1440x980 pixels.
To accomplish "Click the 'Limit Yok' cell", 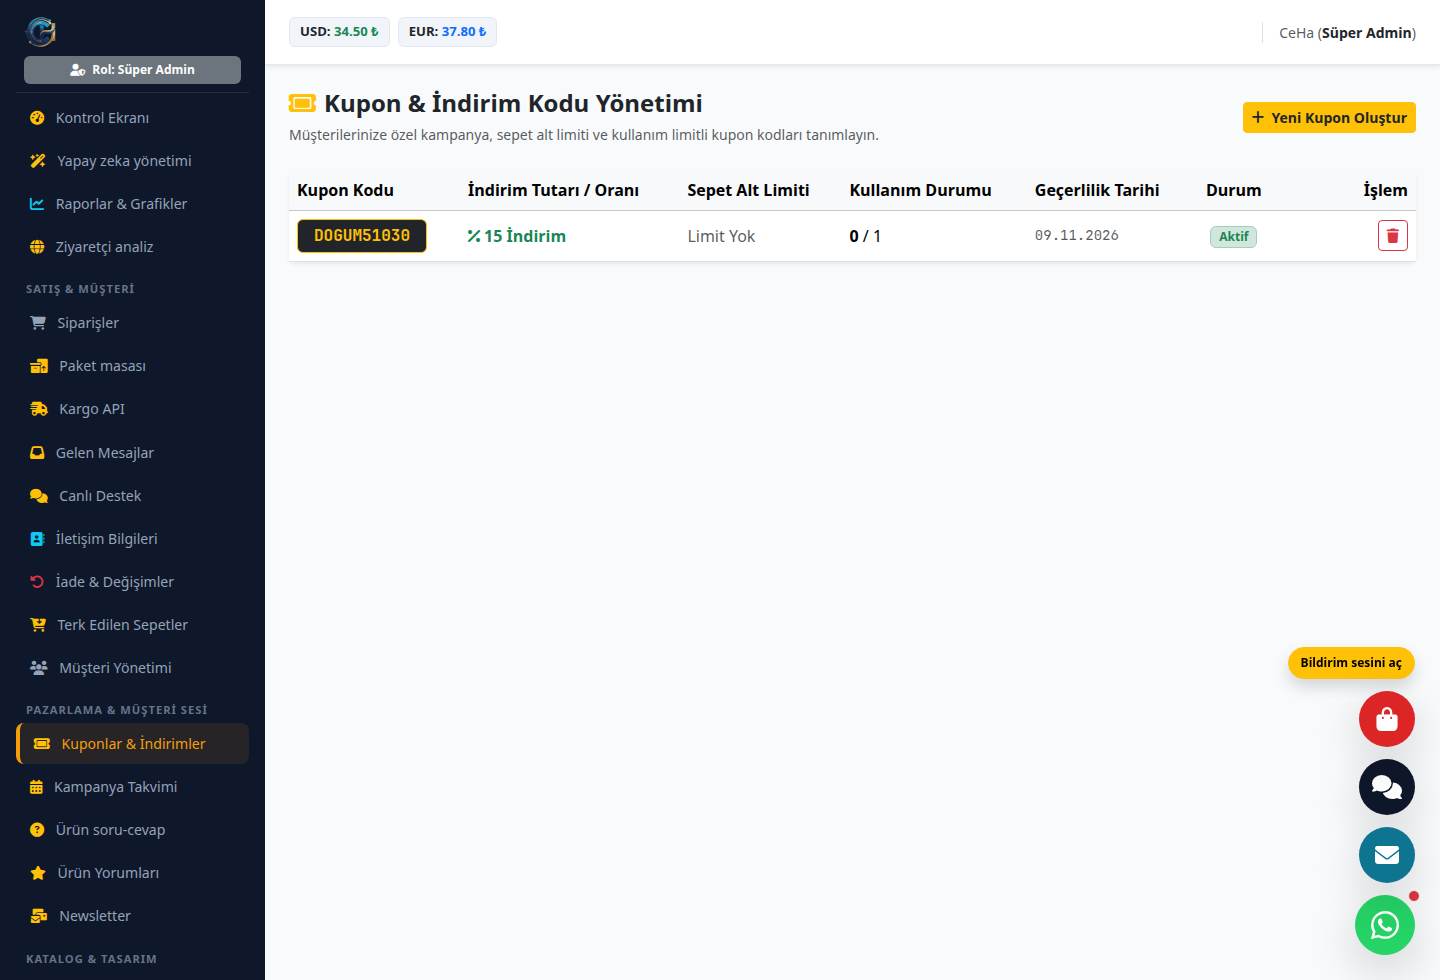I will coord(721,236).
